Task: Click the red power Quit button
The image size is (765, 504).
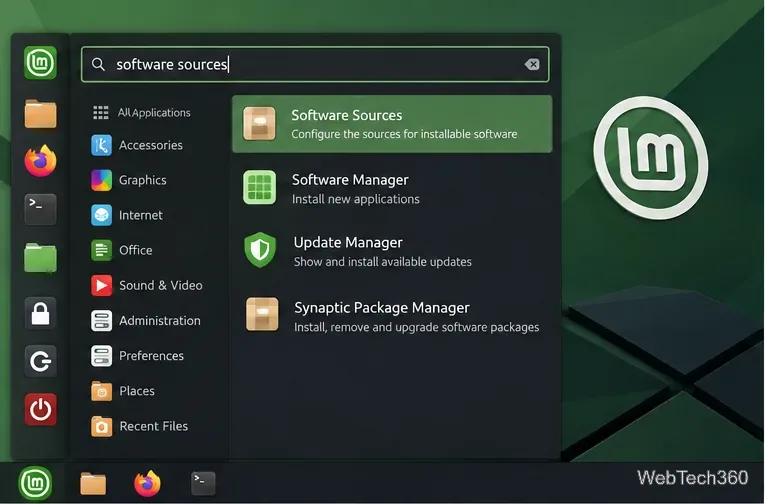Action: click(x=40, y=409)
